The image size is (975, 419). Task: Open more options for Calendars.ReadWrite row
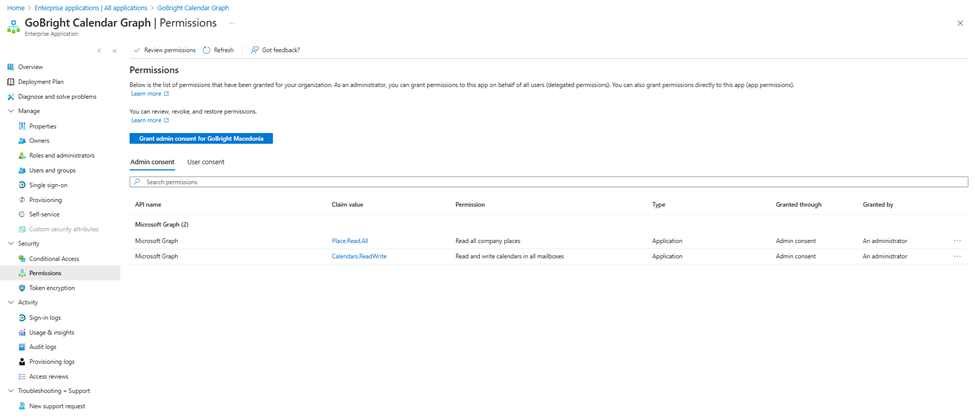957,256
